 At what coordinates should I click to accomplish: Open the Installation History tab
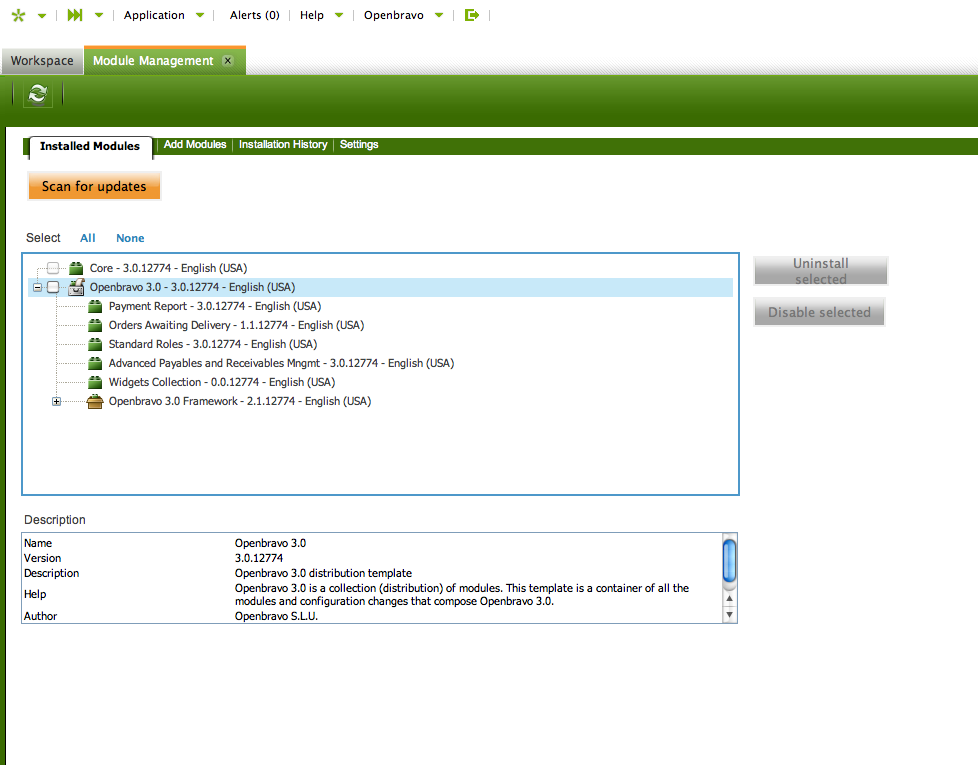click(x=283, y=145)
